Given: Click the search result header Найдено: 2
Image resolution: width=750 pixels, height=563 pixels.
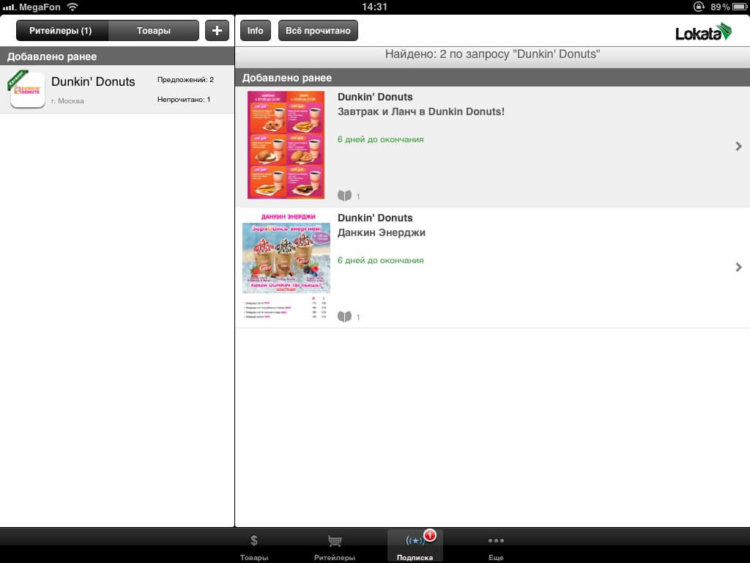Looking at the screenshot, I should 493,54.
